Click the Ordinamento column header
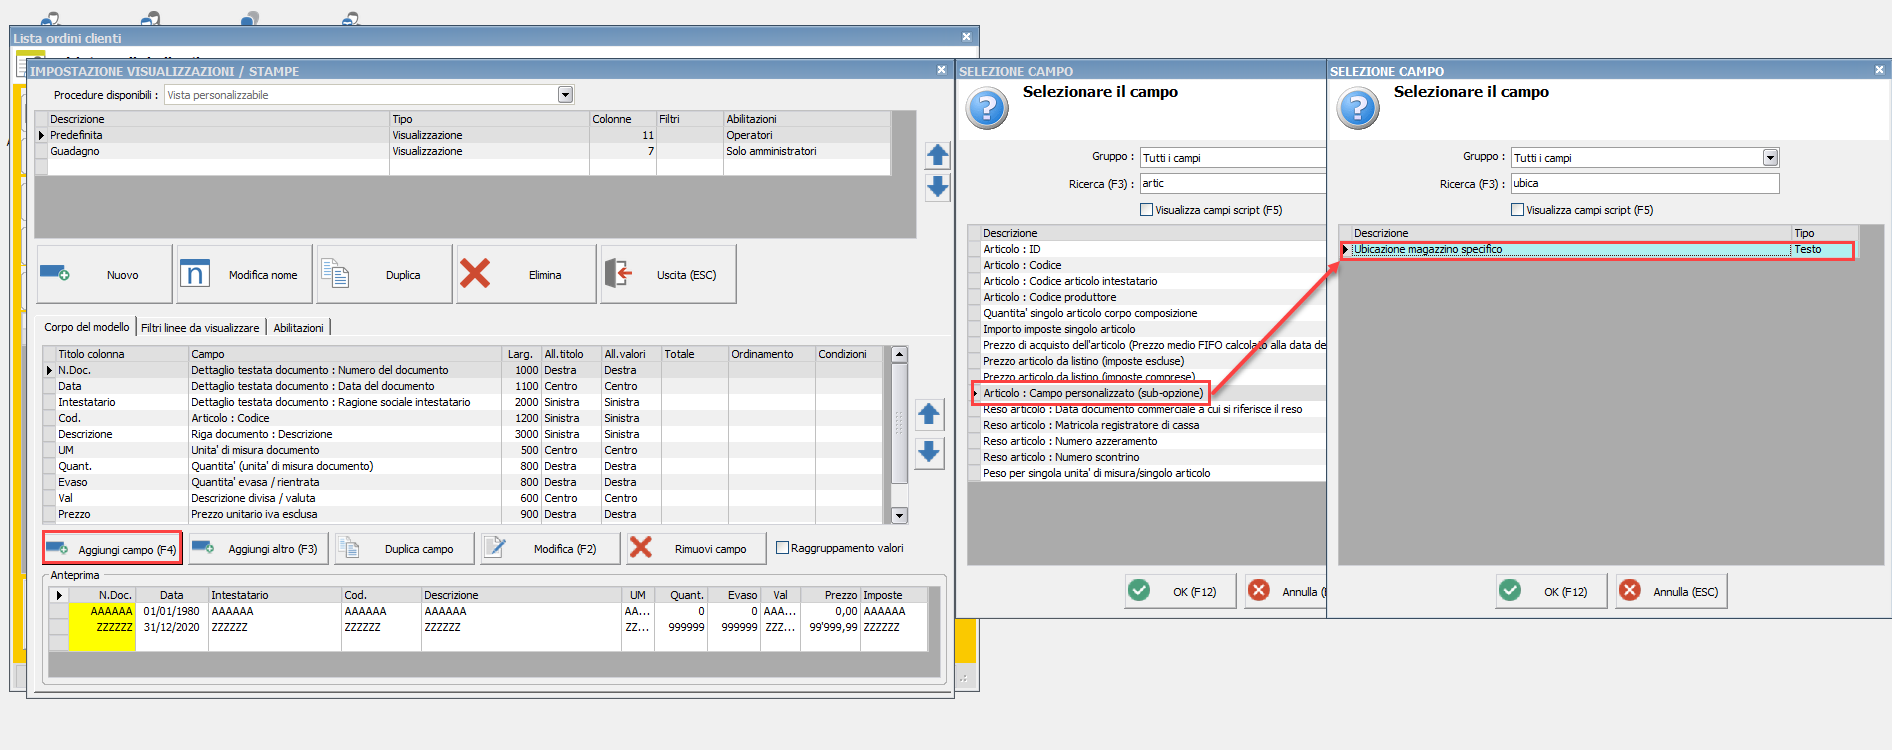 pyautogui.click(x=771, y=354)
